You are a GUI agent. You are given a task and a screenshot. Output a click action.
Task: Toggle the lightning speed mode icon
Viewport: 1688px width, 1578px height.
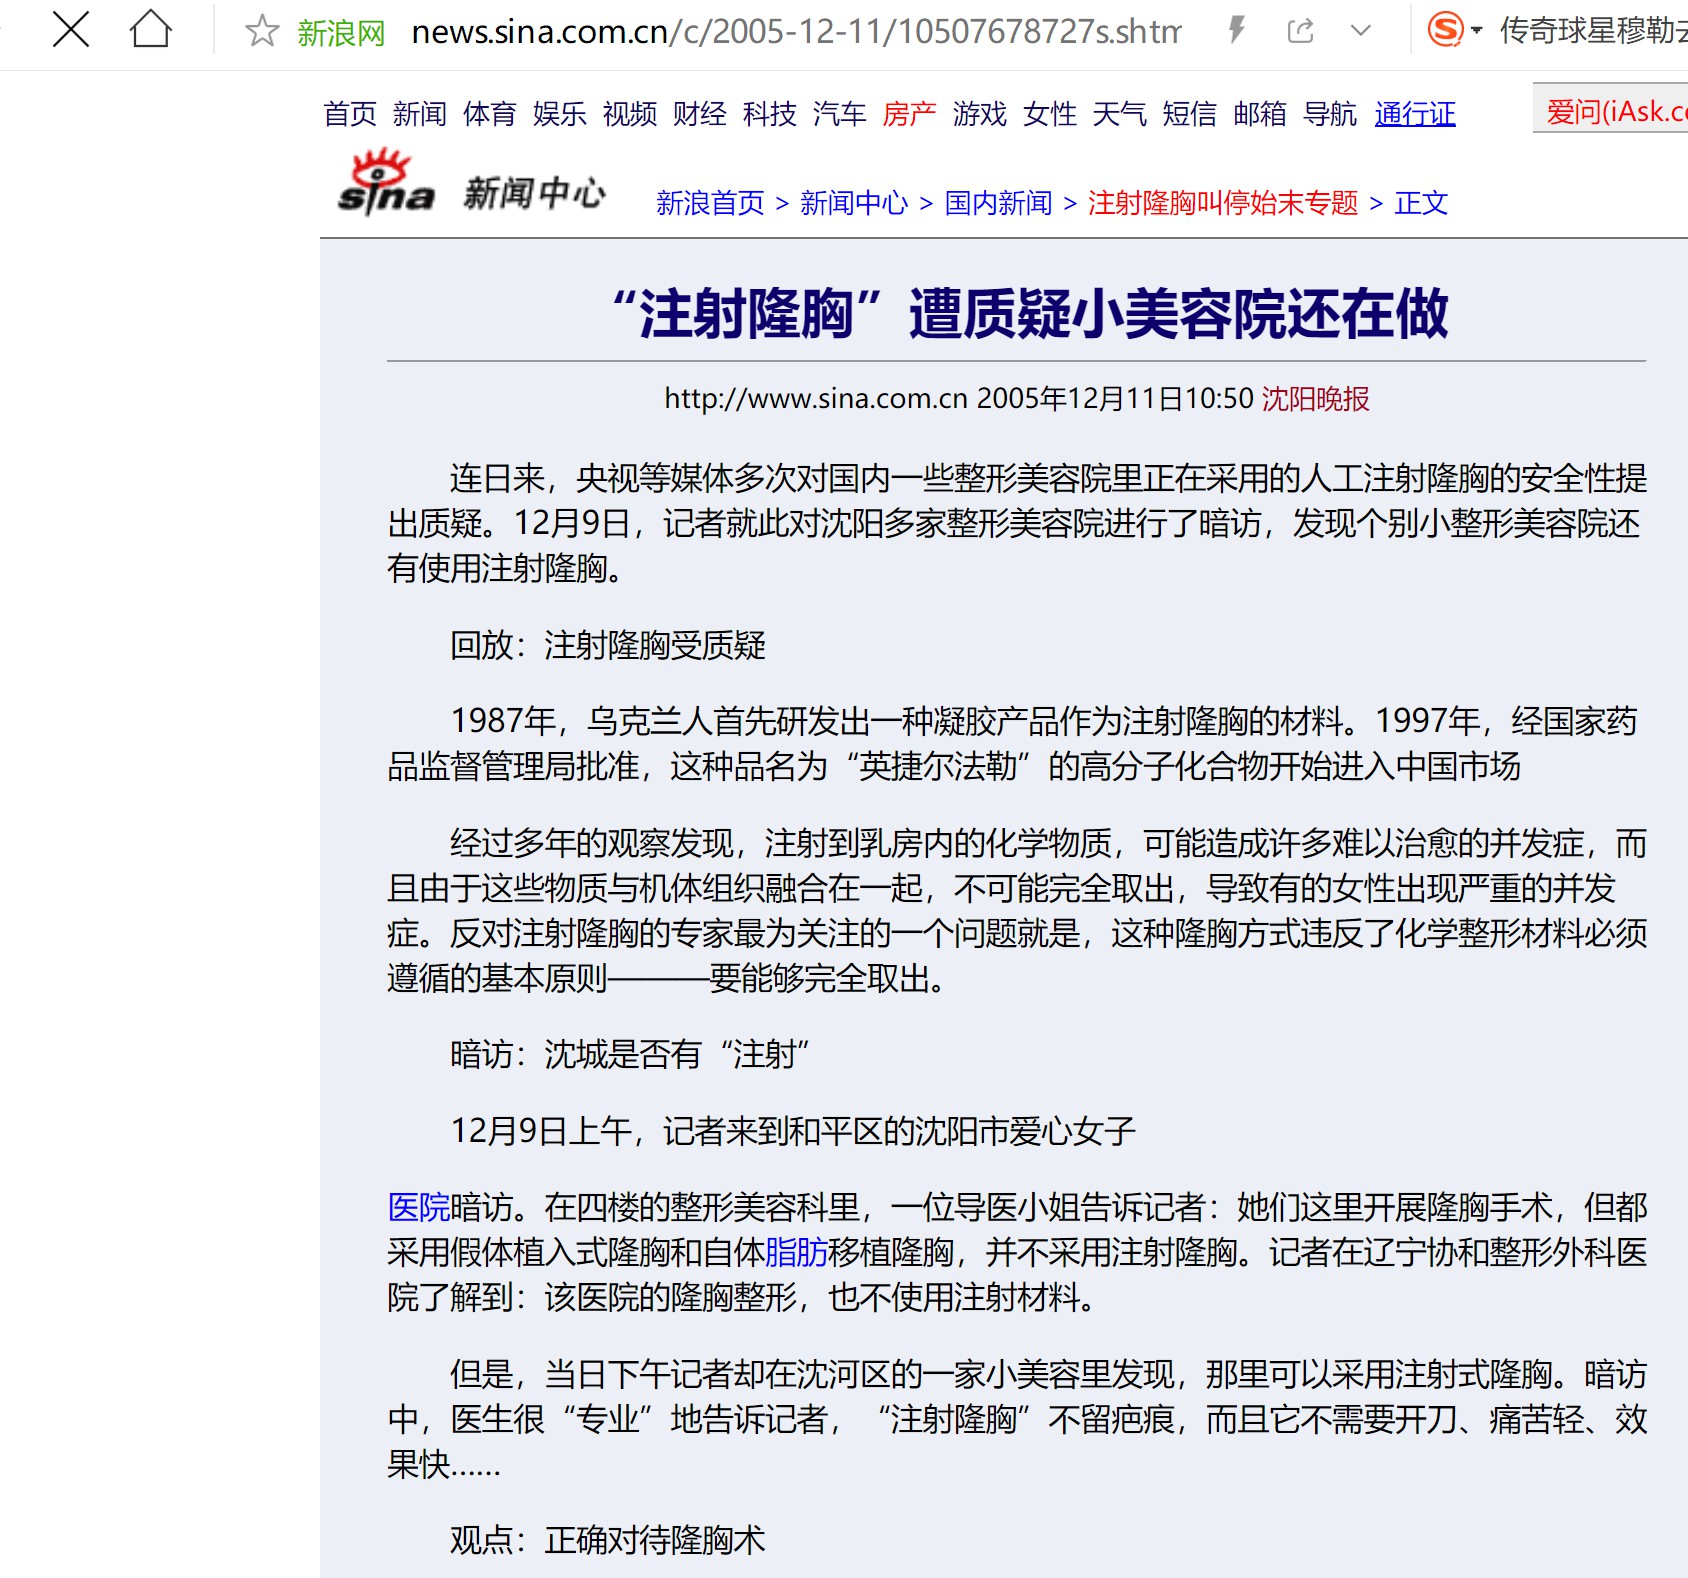(x=1237, y=31)
